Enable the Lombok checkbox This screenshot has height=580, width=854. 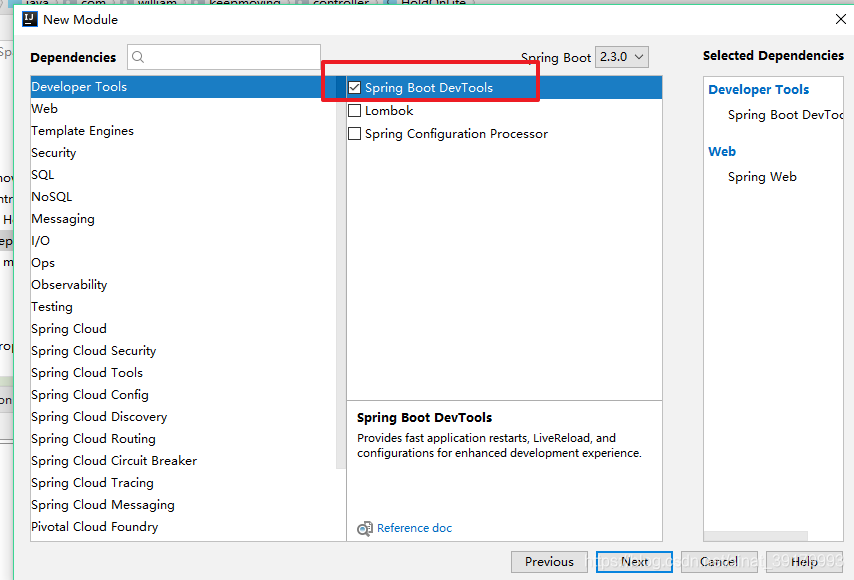[x=355, y=111]
